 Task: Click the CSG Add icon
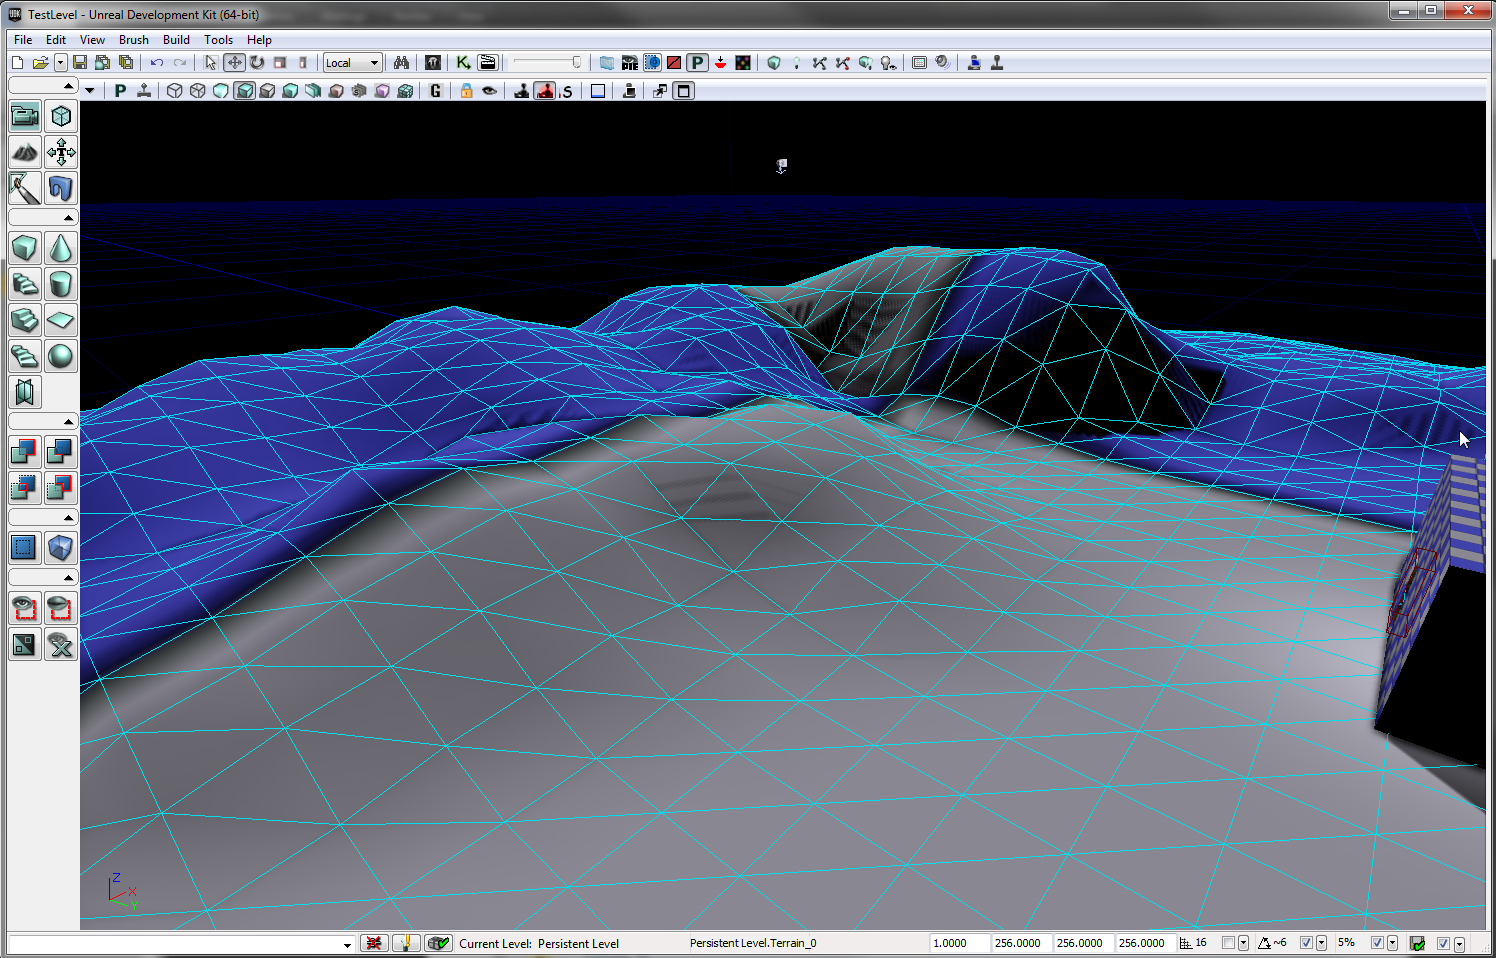(x=25, y=452)
